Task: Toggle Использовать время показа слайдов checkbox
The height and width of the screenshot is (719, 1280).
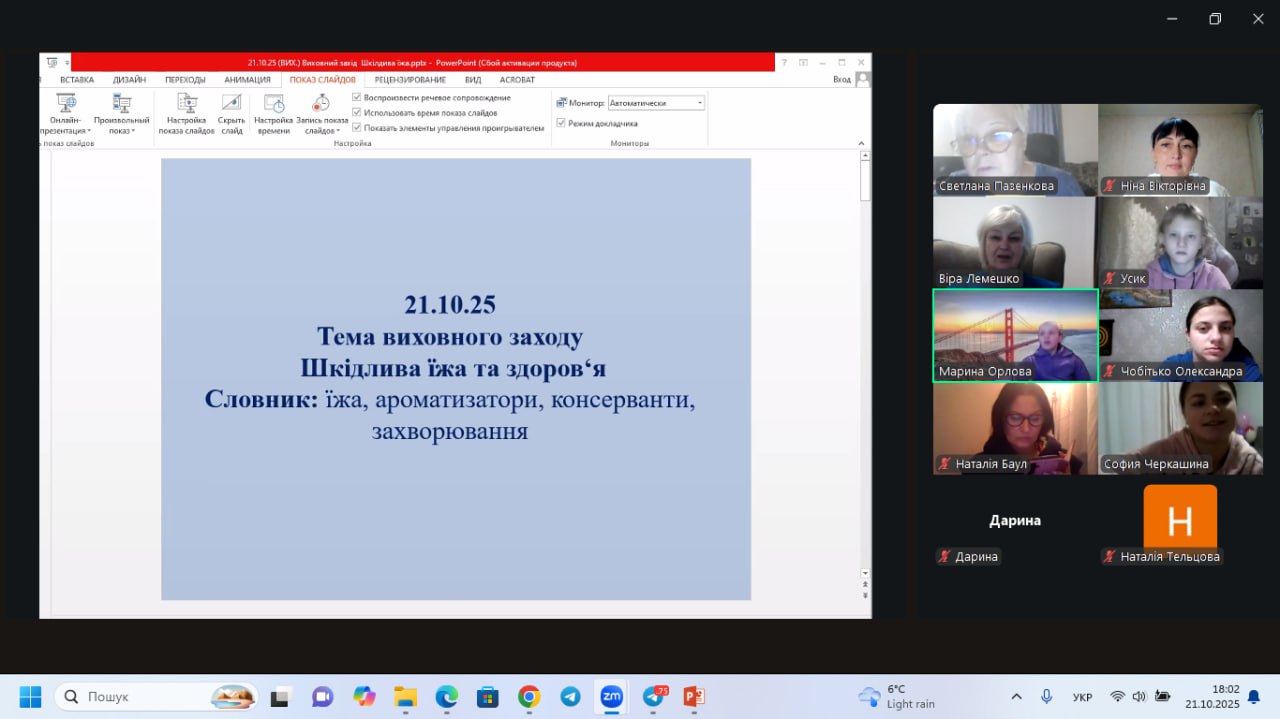Action: coord(357,113)
